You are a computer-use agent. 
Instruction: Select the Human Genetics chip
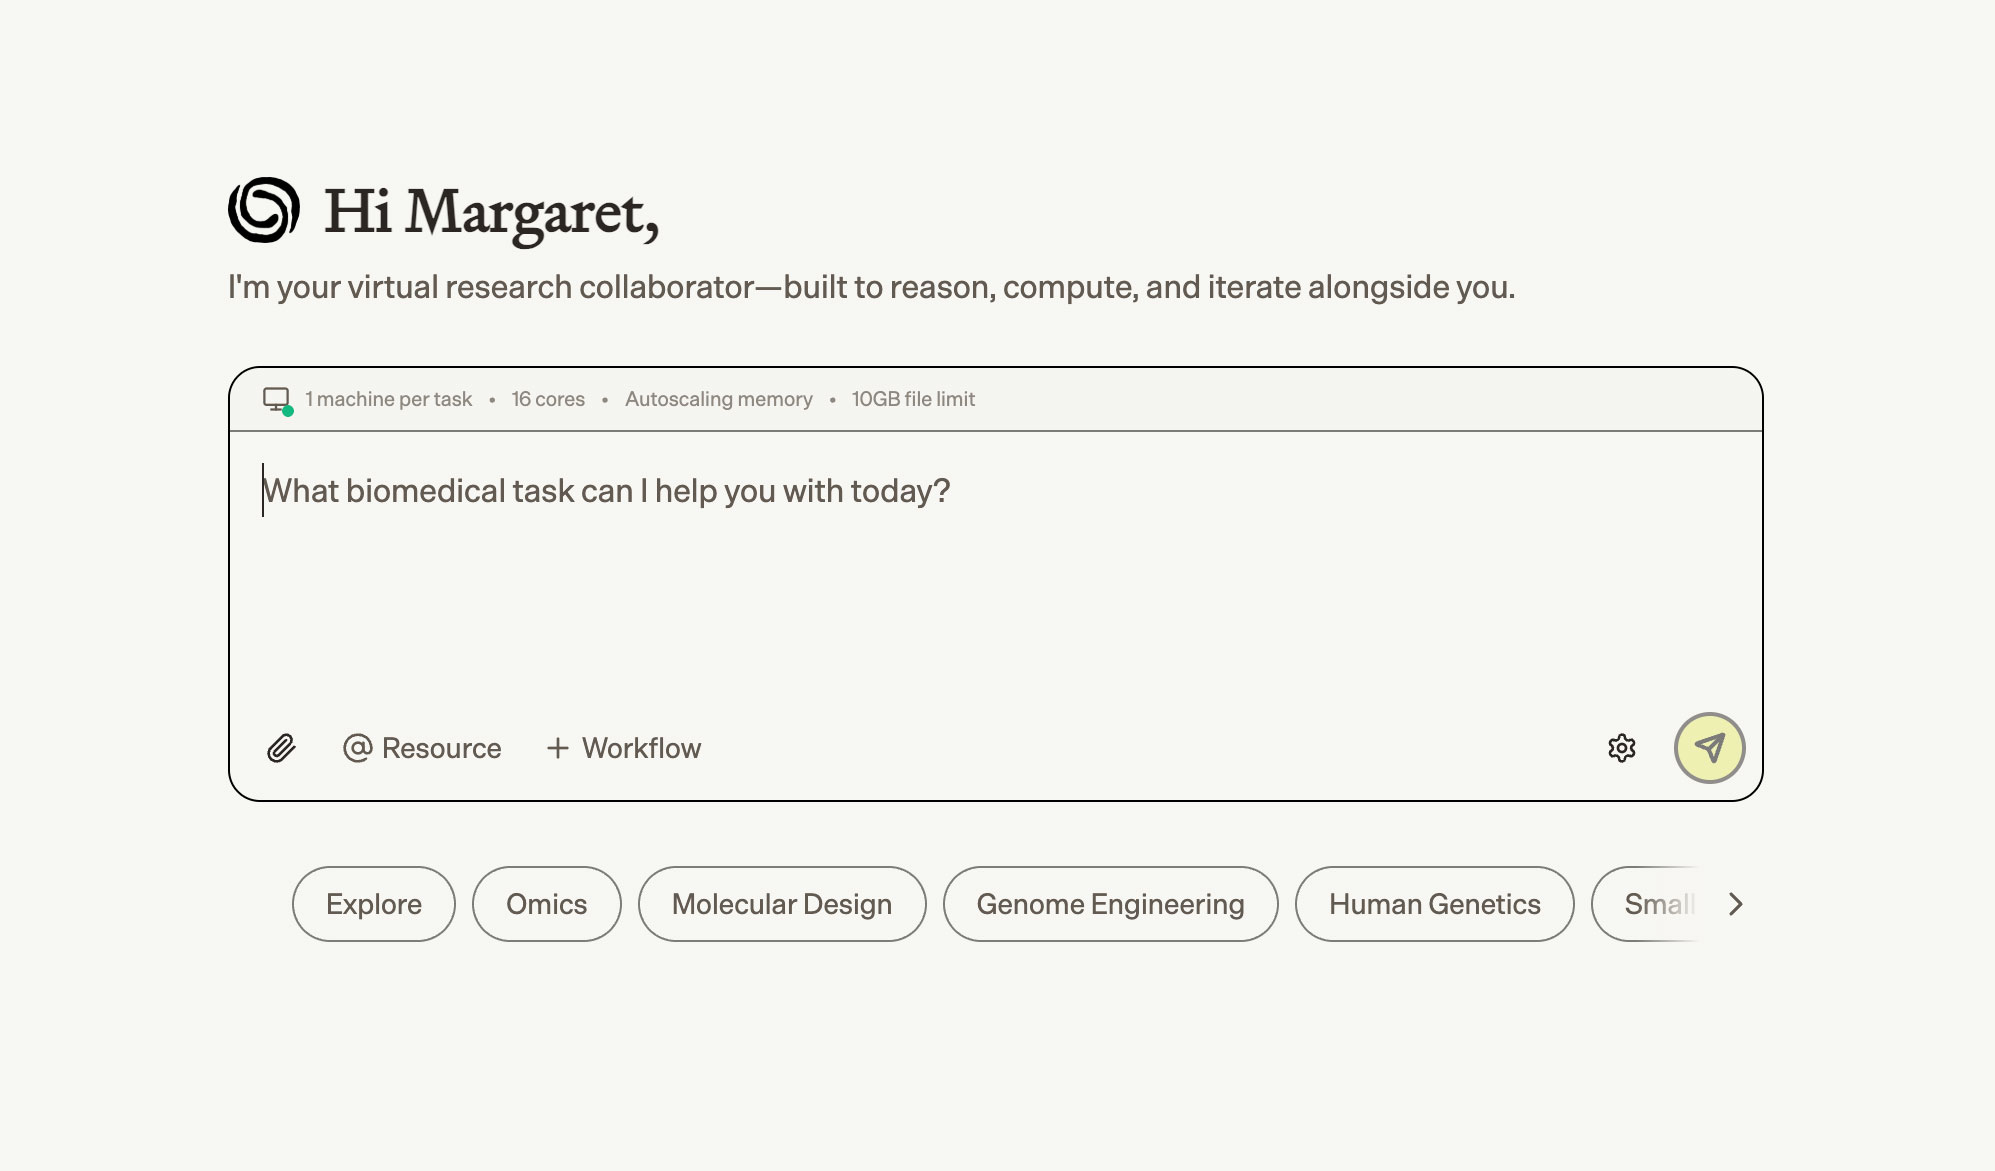pos(1434,904)
